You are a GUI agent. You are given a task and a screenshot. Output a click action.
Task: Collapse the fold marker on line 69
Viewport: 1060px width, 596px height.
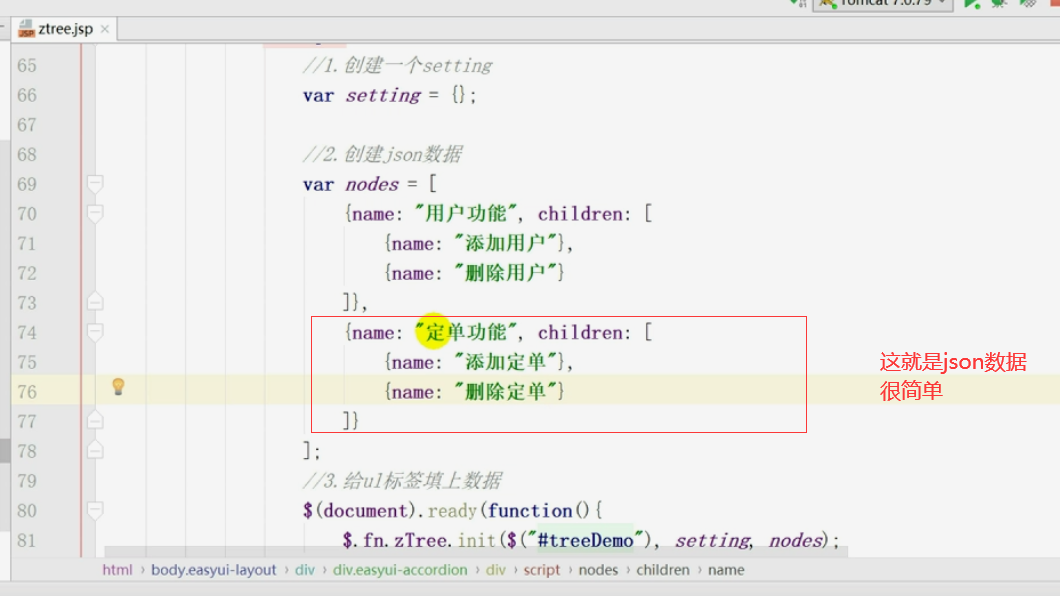95,184
